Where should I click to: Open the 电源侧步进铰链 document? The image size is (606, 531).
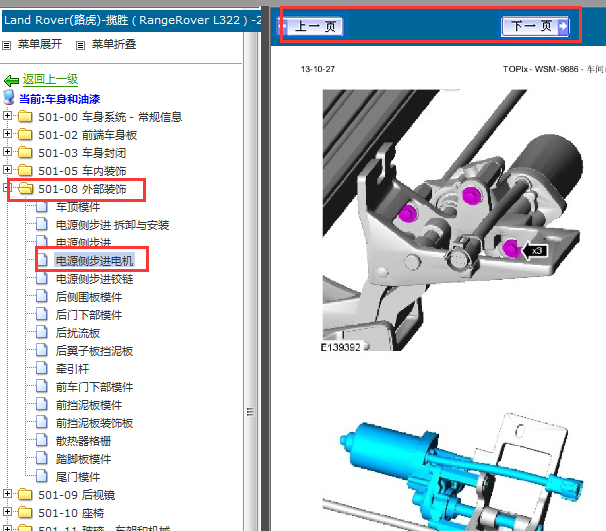pyautogui.click(x=95, y=279)
